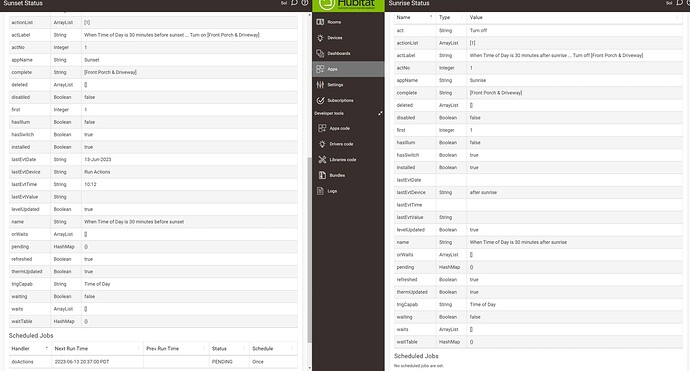
Task: Click the Hubitat logo
Action: coord(348,5)
